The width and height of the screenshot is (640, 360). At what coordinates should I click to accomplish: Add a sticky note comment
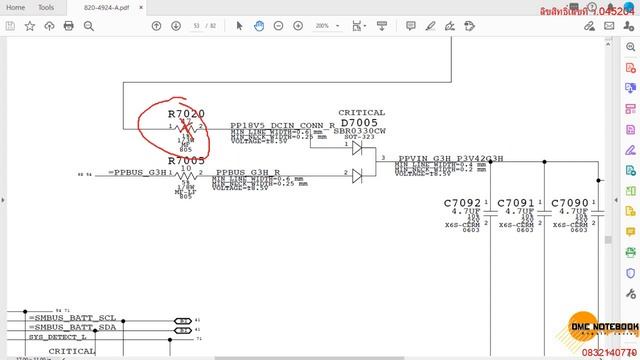411,26
